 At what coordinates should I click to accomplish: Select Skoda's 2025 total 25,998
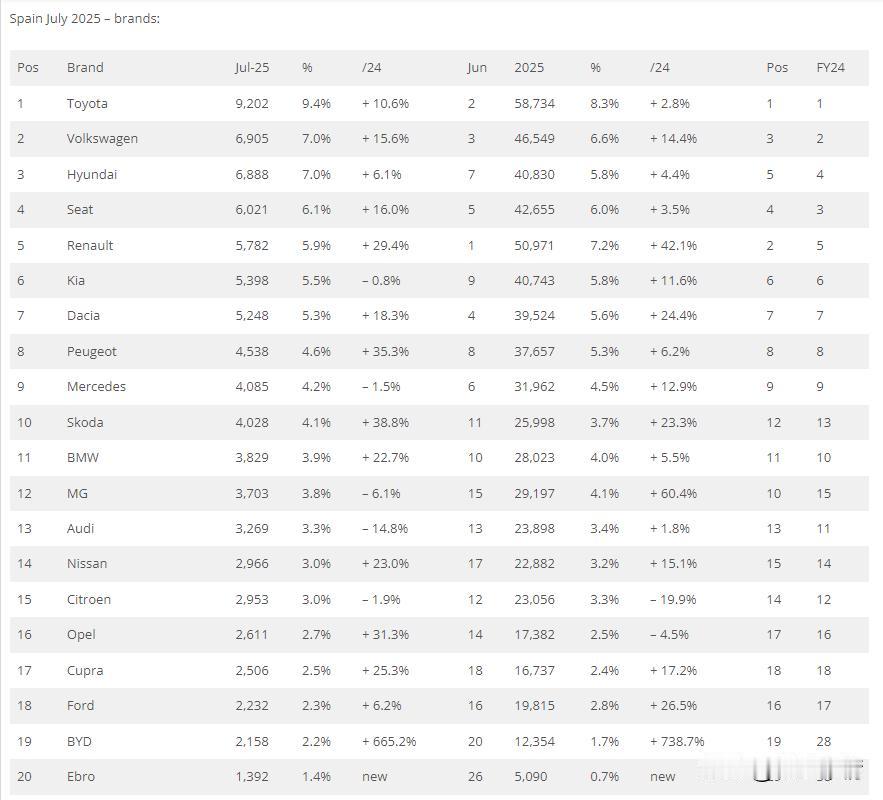click(534, 422)
